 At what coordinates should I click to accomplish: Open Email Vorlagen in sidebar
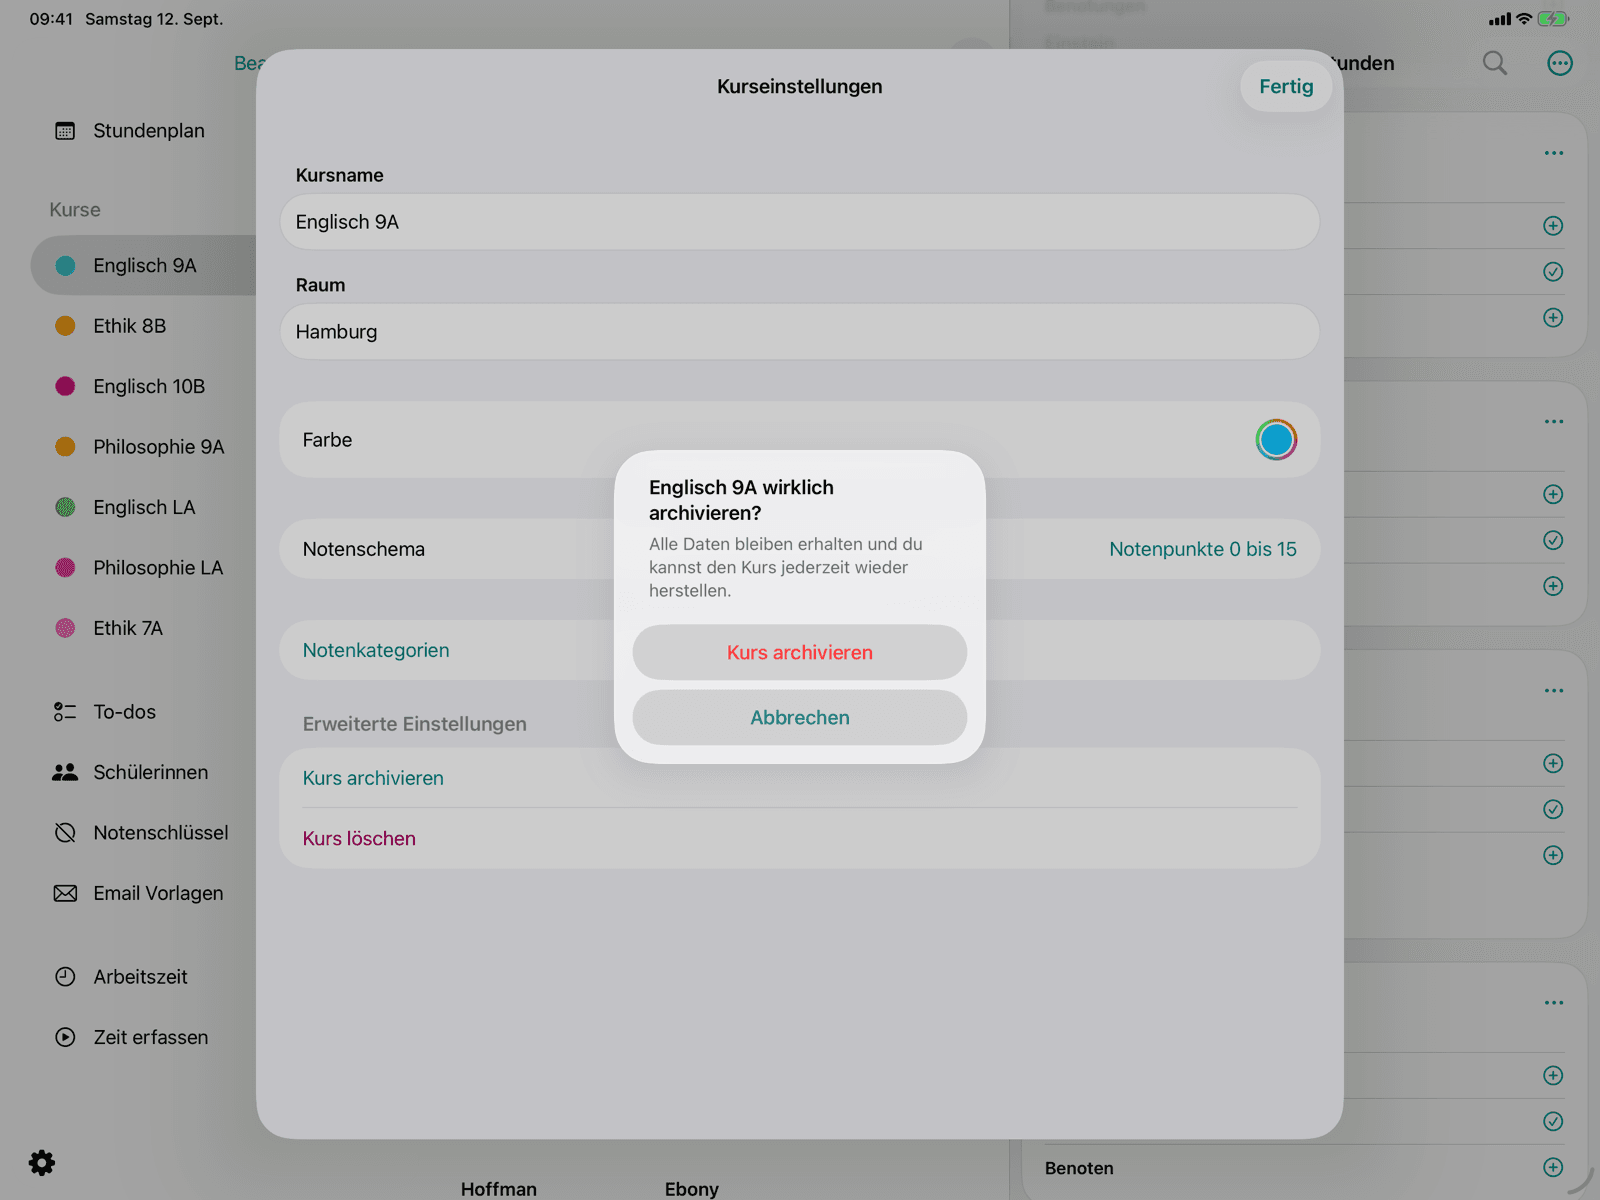tap(158, 893)
